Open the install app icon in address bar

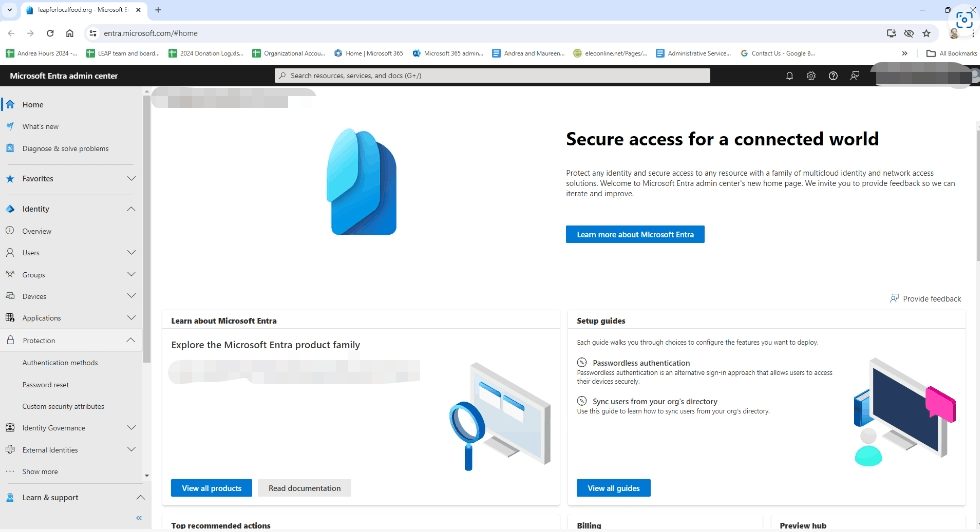(x=891, y=33)
